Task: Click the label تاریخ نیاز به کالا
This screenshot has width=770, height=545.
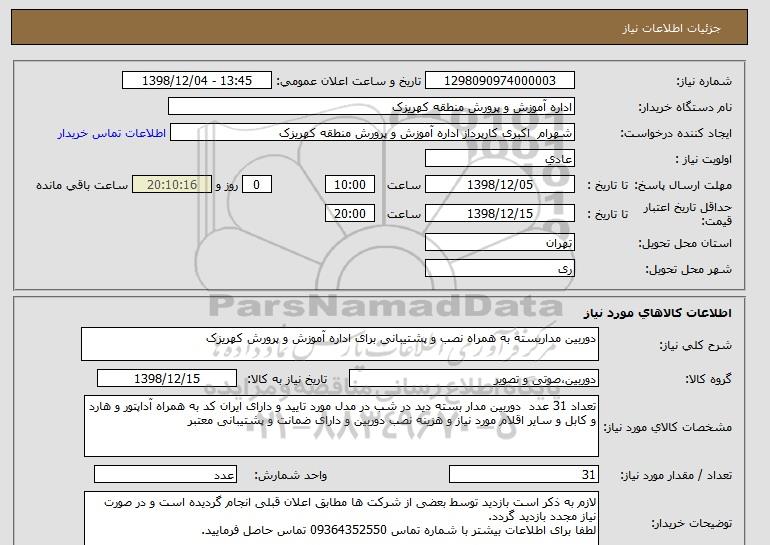Action: [286, 379]
